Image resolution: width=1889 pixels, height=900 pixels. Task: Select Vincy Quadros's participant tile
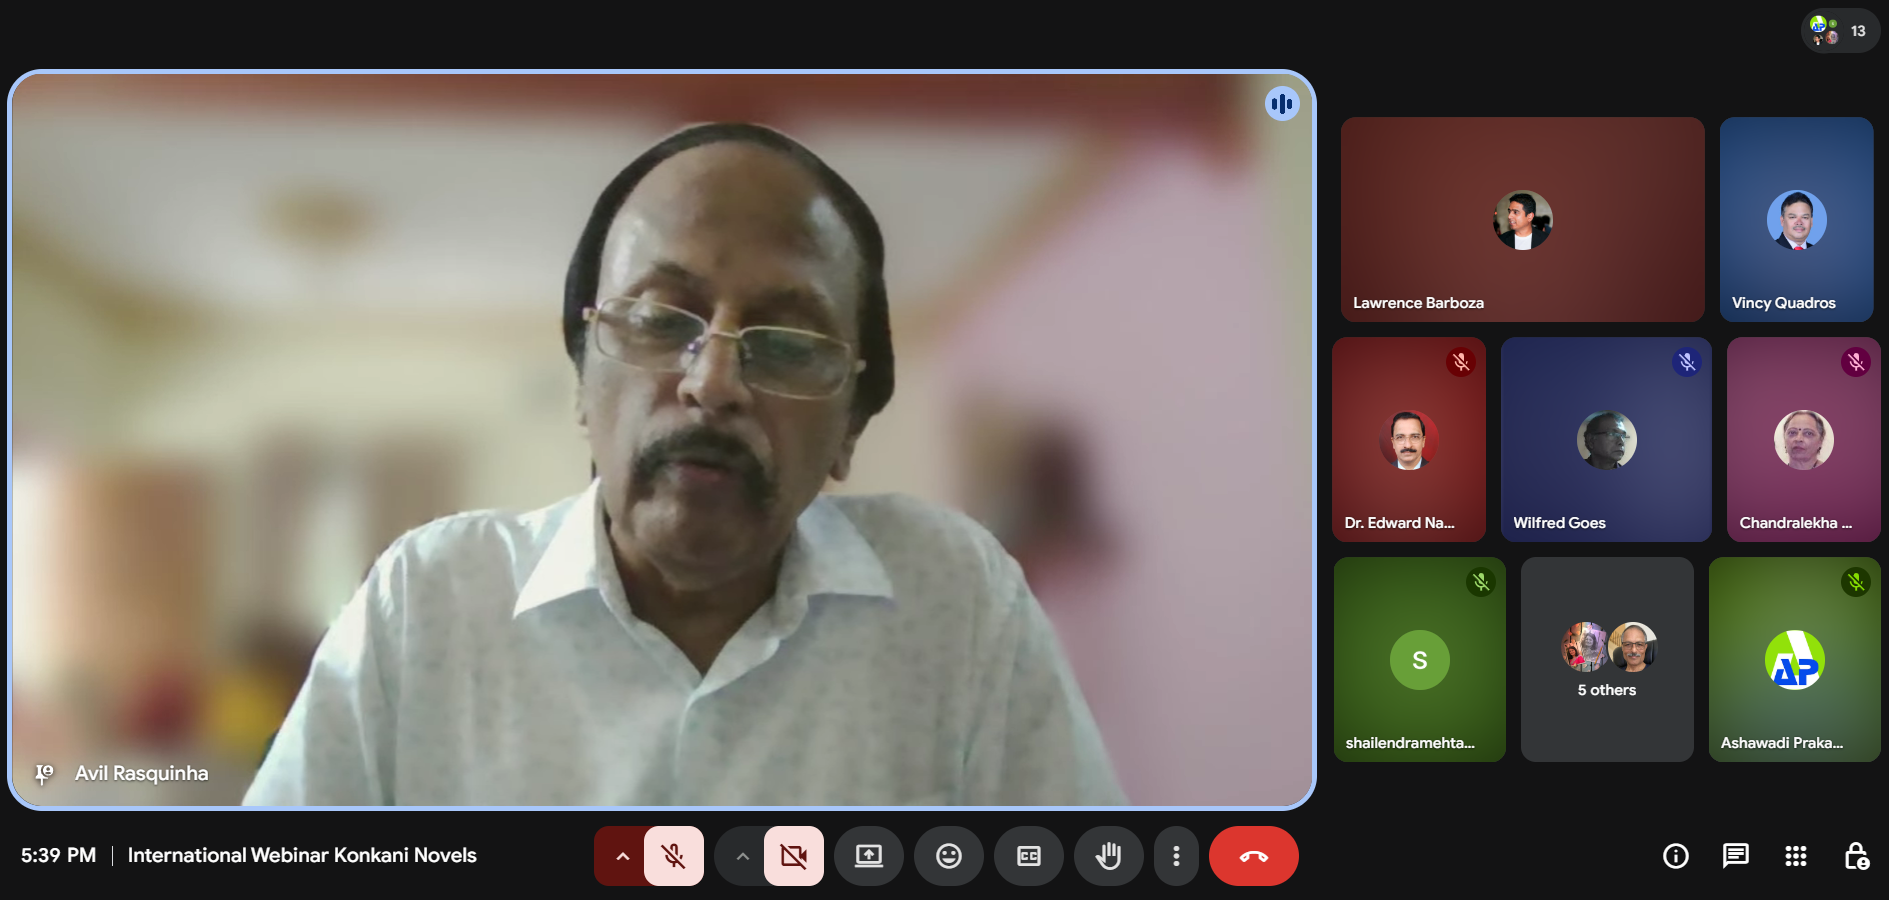[x=1796, y=220]
